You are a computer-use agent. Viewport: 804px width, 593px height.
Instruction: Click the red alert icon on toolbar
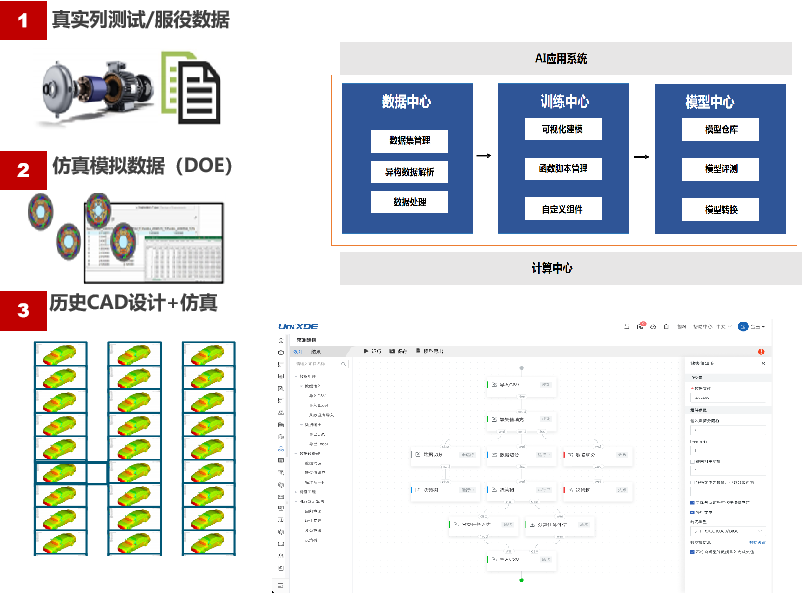click(x=761, y=351)
